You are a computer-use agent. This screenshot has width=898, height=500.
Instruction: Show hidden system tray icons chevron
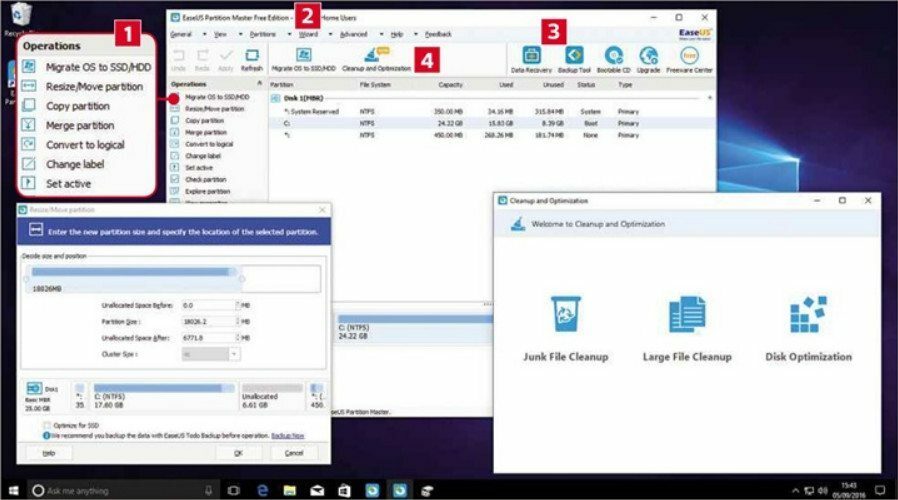(x=795, y=491)
